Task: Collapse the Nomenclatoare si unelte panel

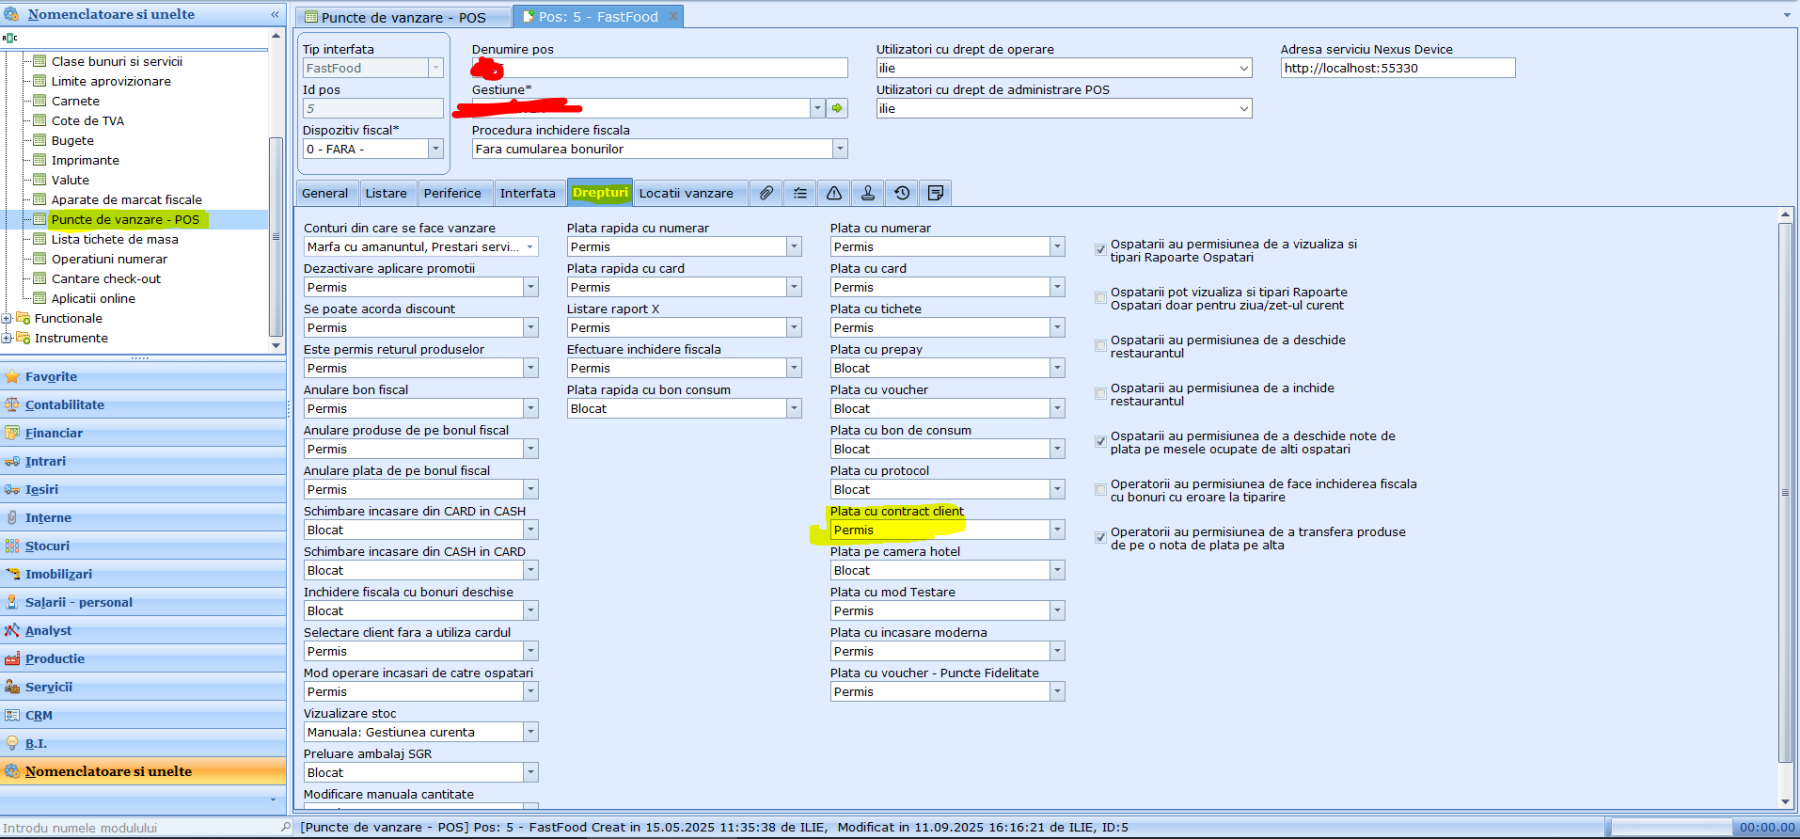Action: tap(275, 14)
